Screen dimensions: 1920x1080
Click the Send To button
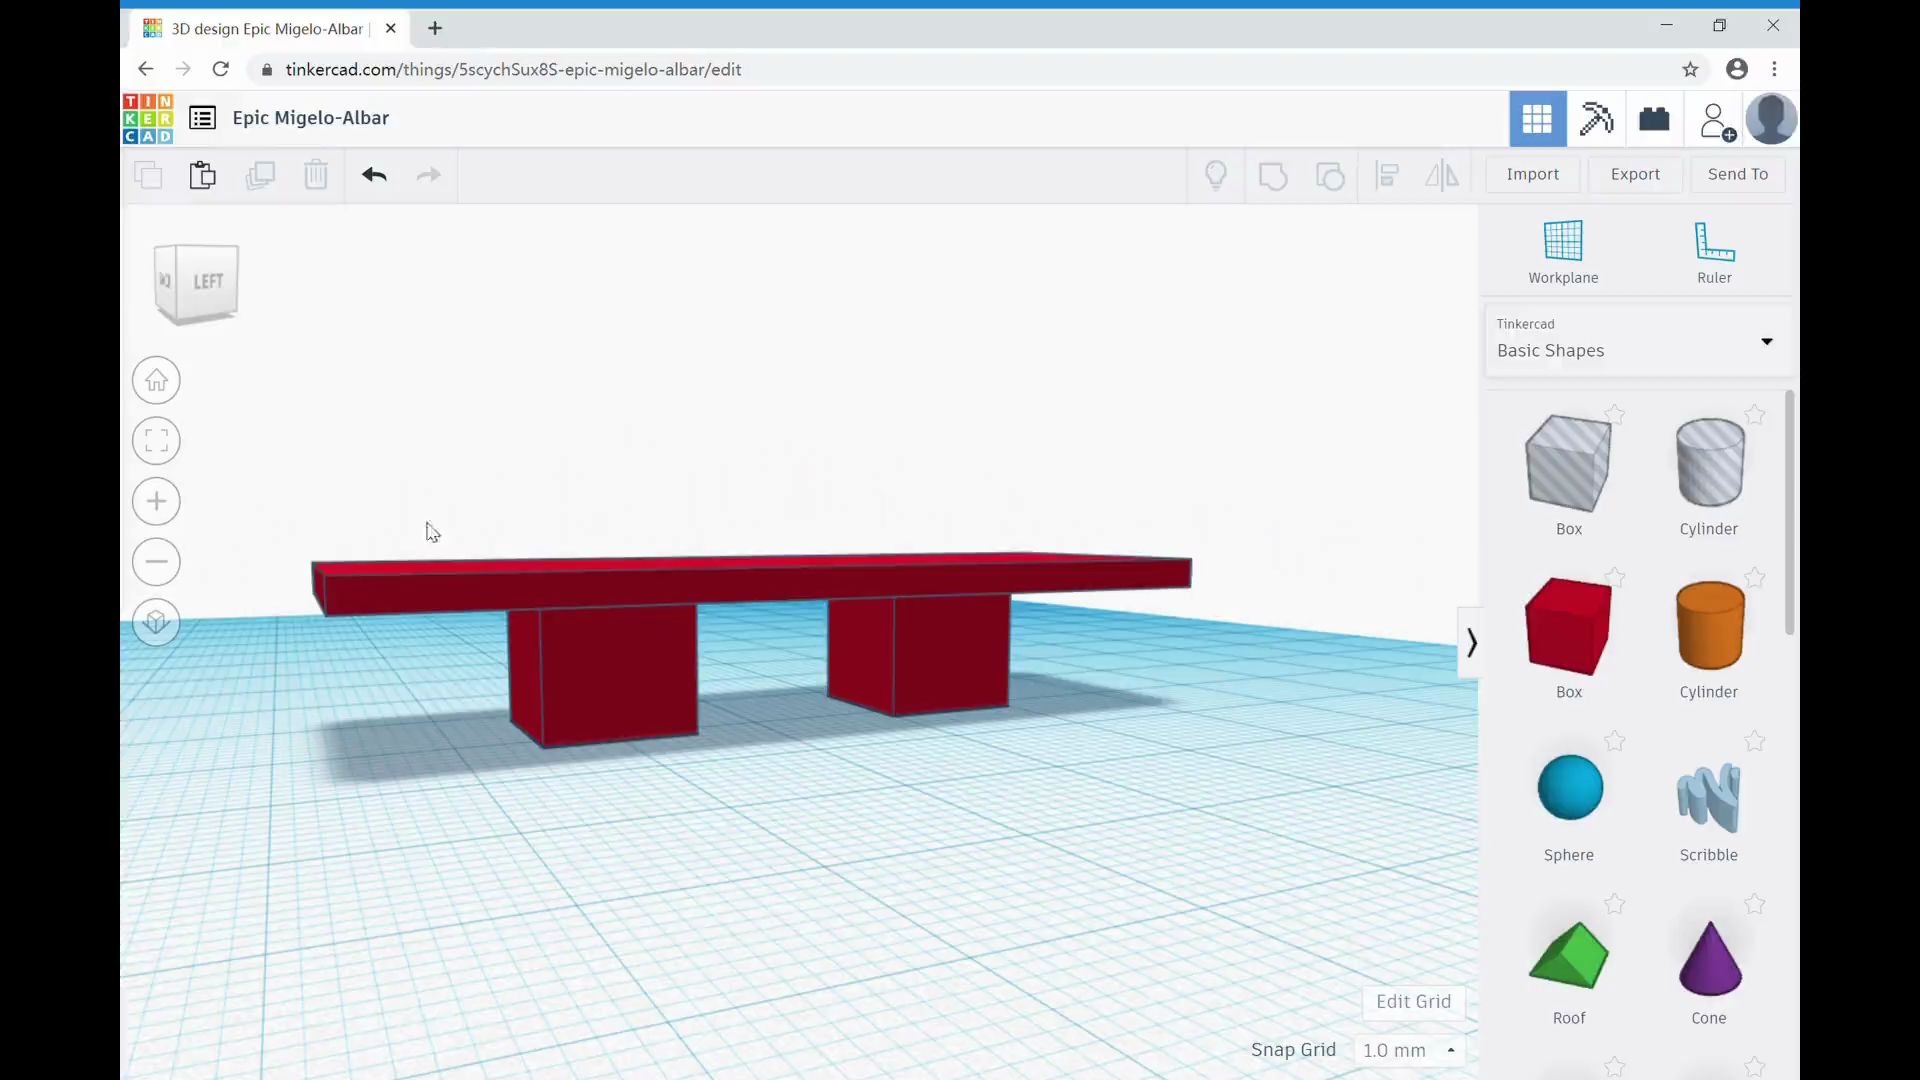(1738, 174)
